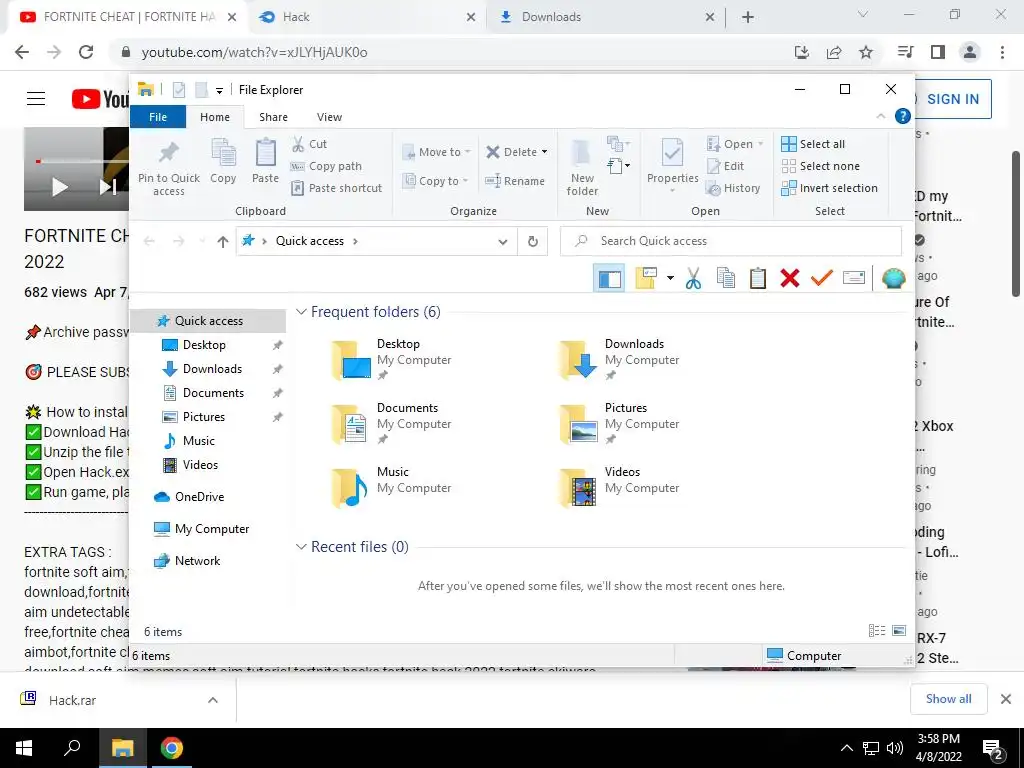Open folder view options dropdown arrow
Image resolution: width=1024 pixels, height=768 pixels.
point(670,278)
